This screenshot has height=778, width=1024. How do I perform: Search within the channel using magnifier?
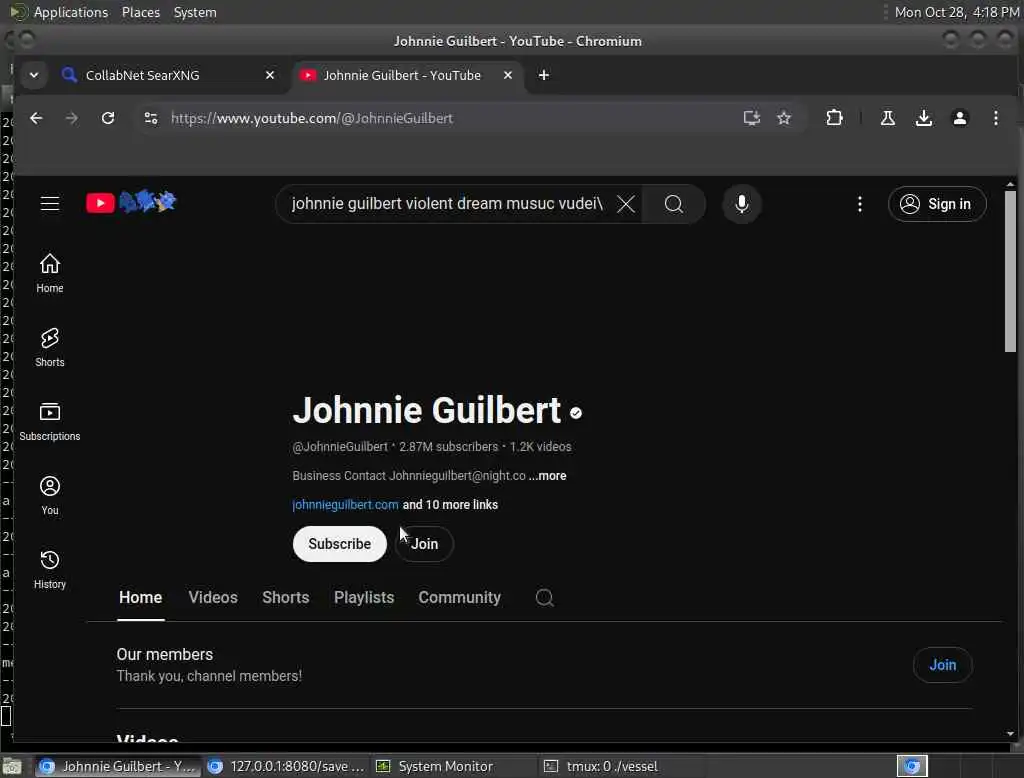point(545,597)
